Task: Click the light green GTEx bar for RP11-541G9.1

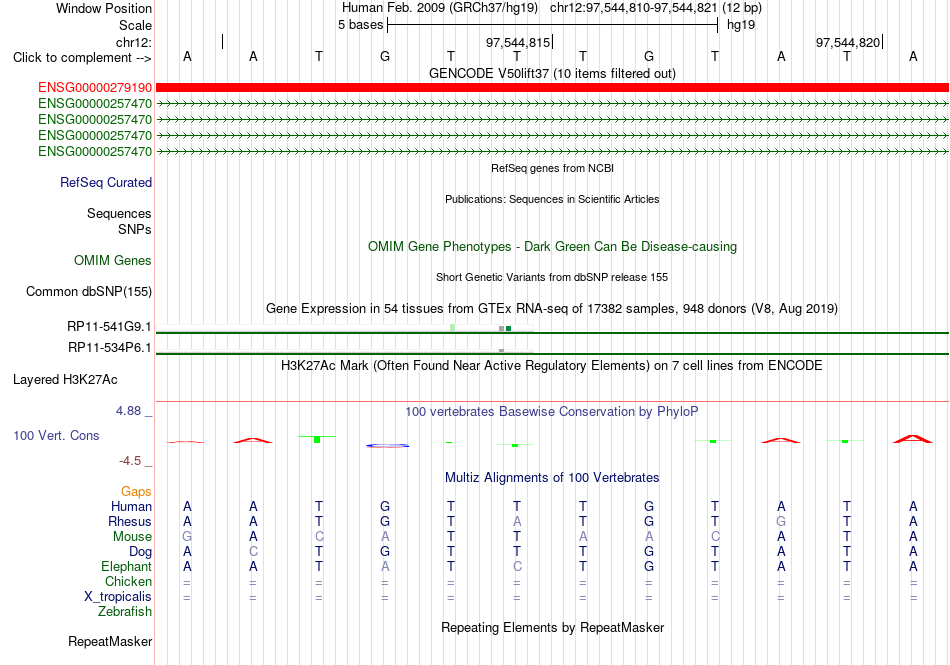Action: click(453, 328)
